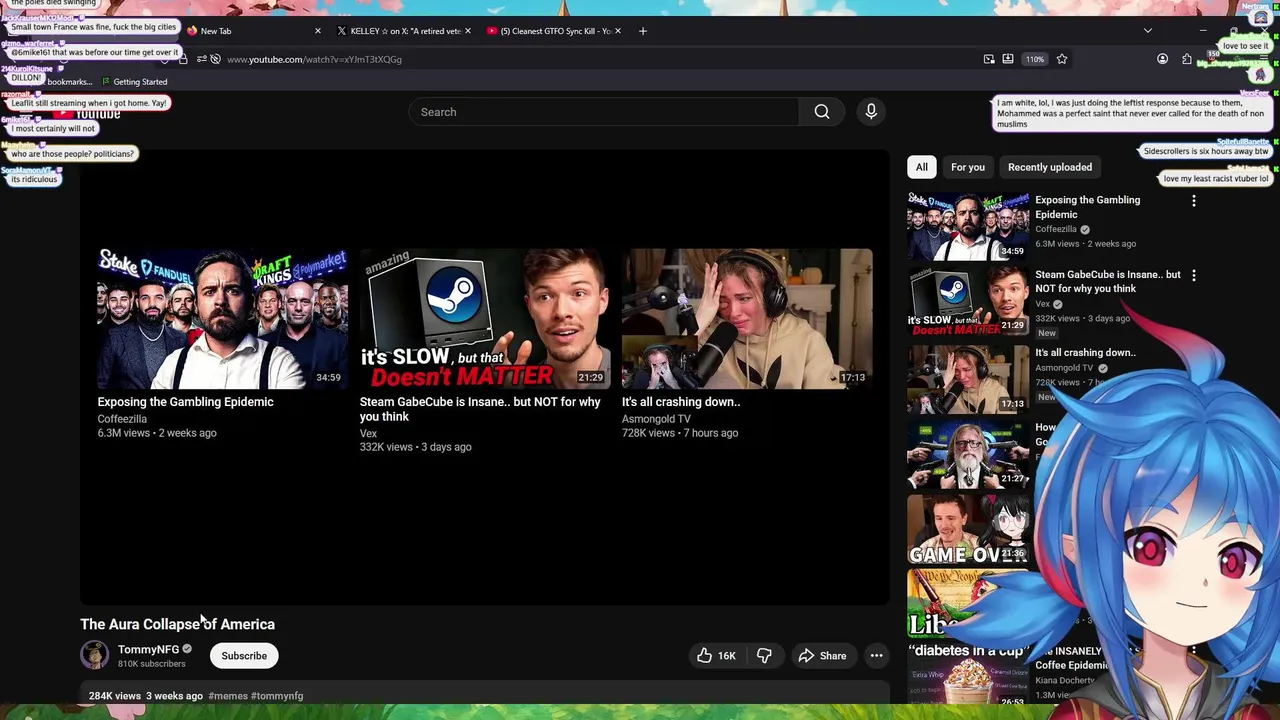Click the #tommynfg hashtag
Screen dimensions: 1280x720
tap(277, 696)
